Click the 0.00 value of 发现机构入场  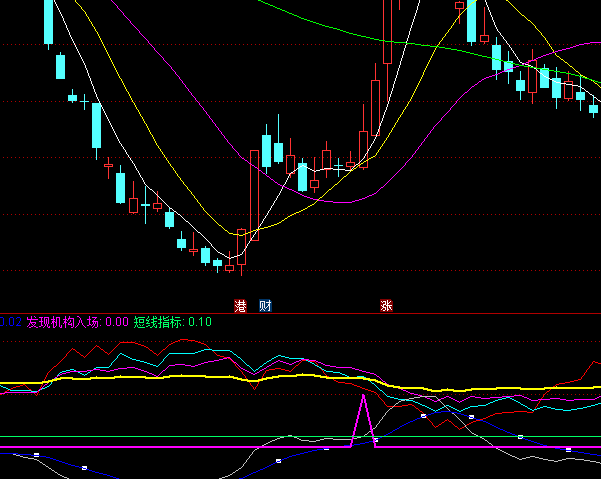(x=117, y=322)
